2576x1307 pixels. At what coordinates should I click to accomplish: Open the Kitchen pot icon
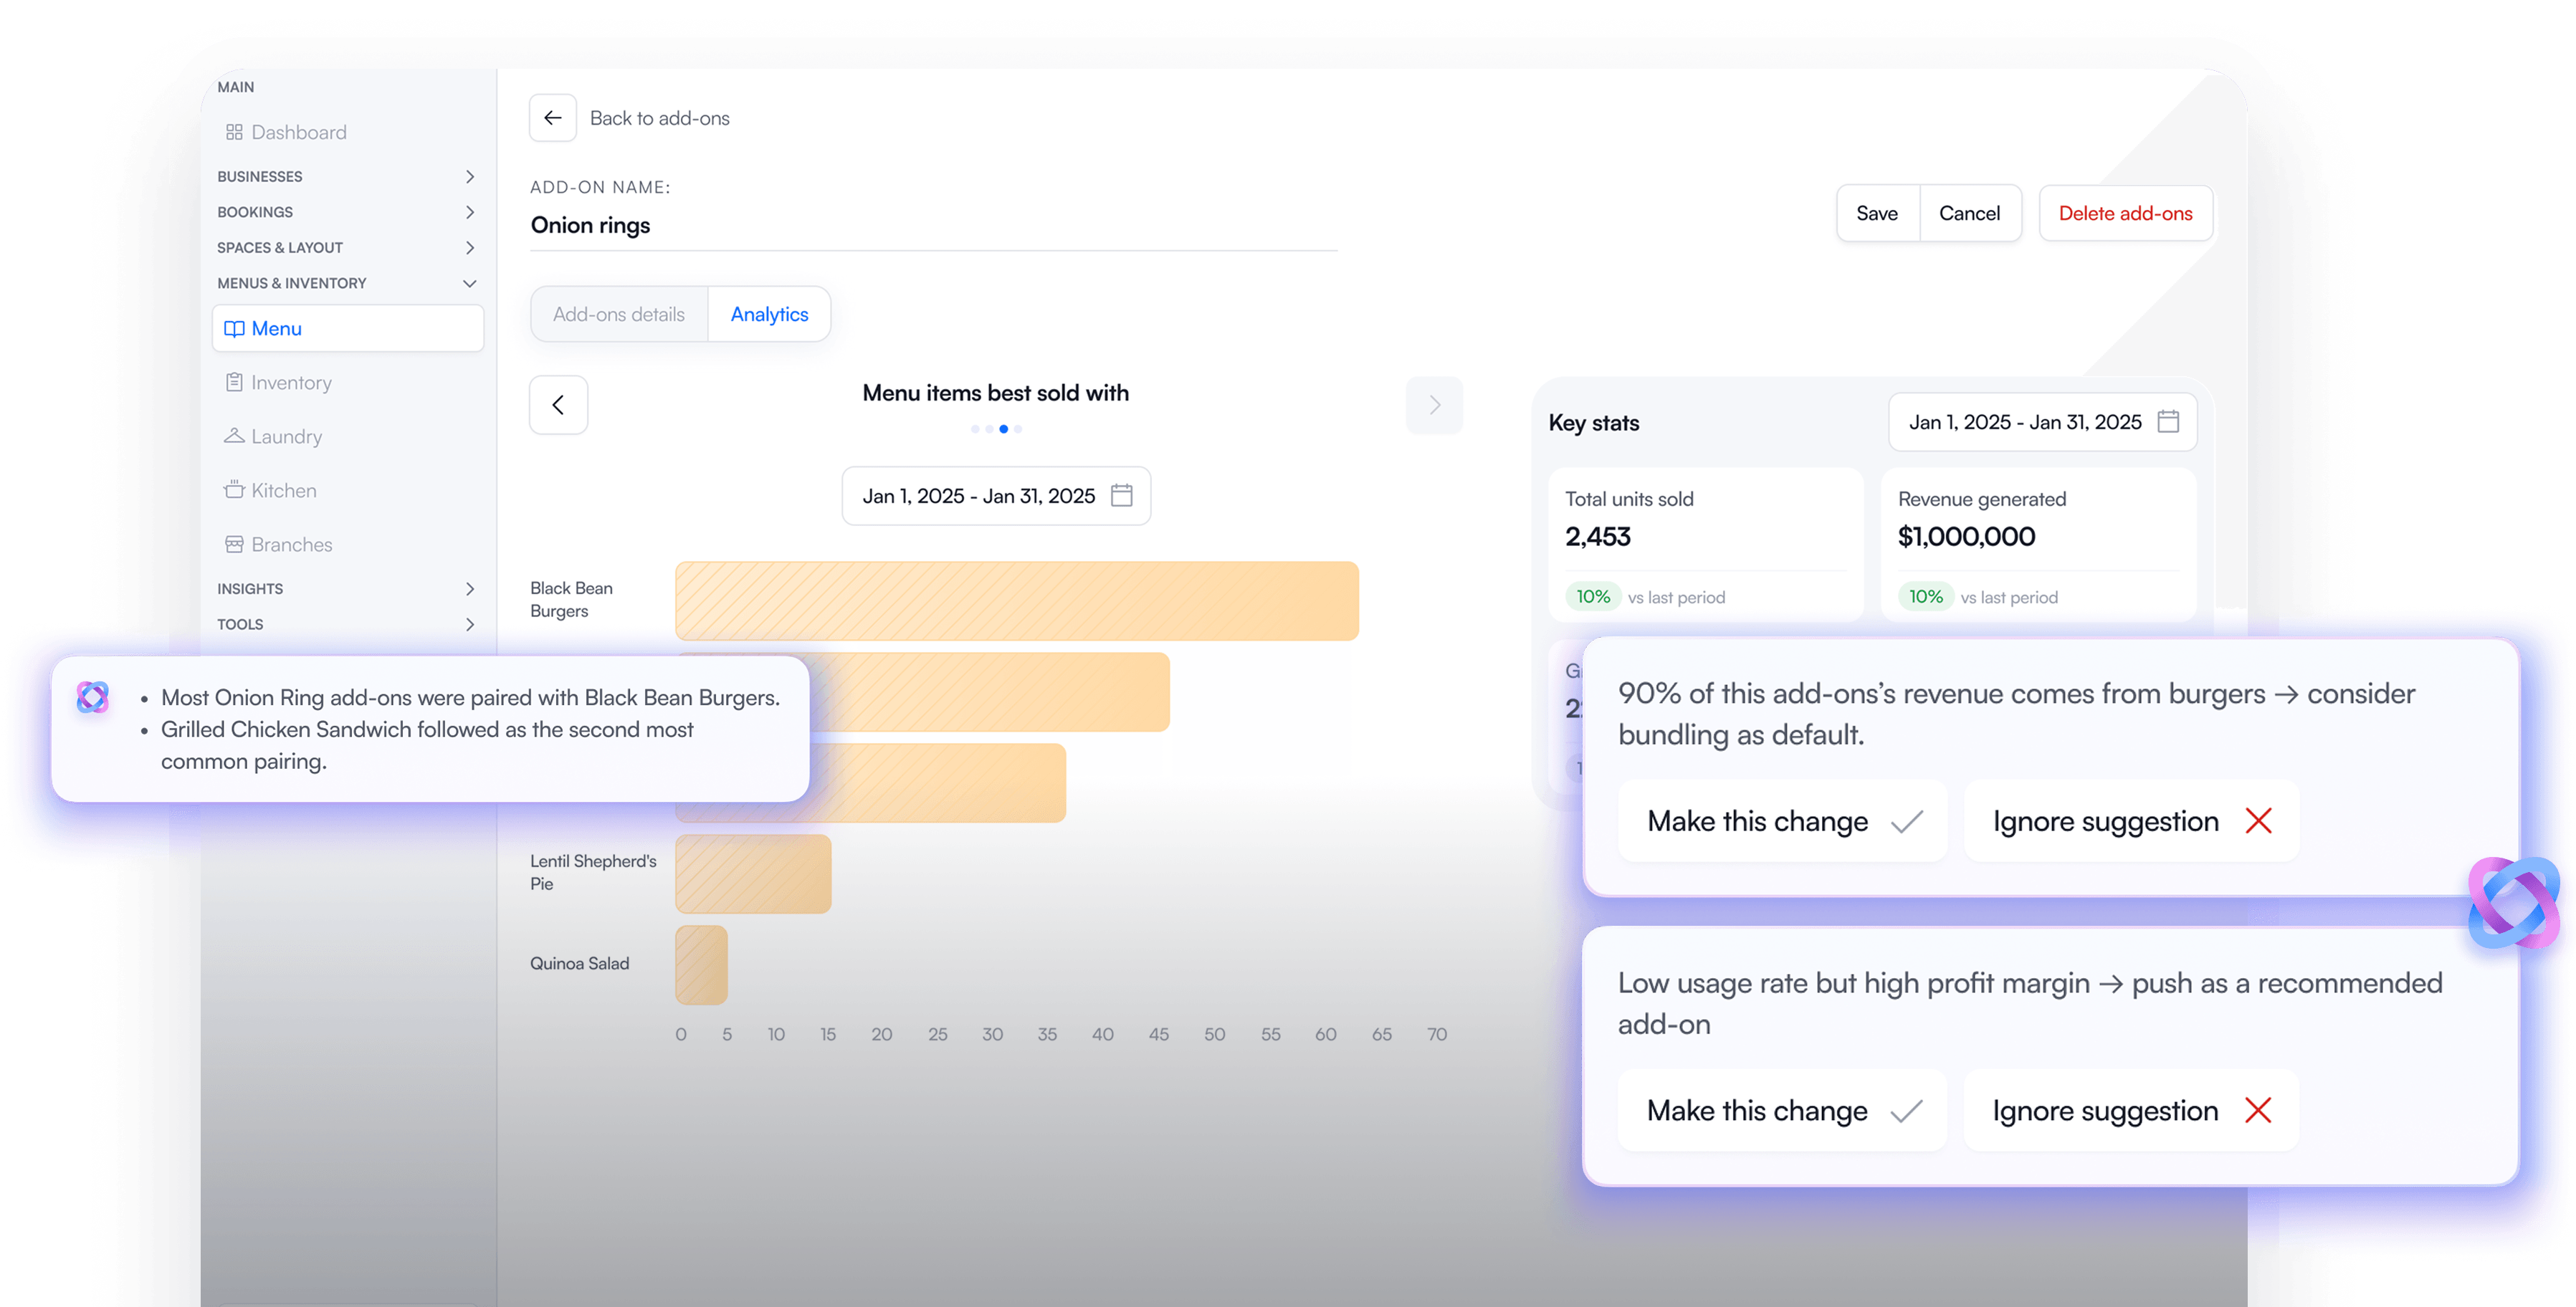pos(234,490)
